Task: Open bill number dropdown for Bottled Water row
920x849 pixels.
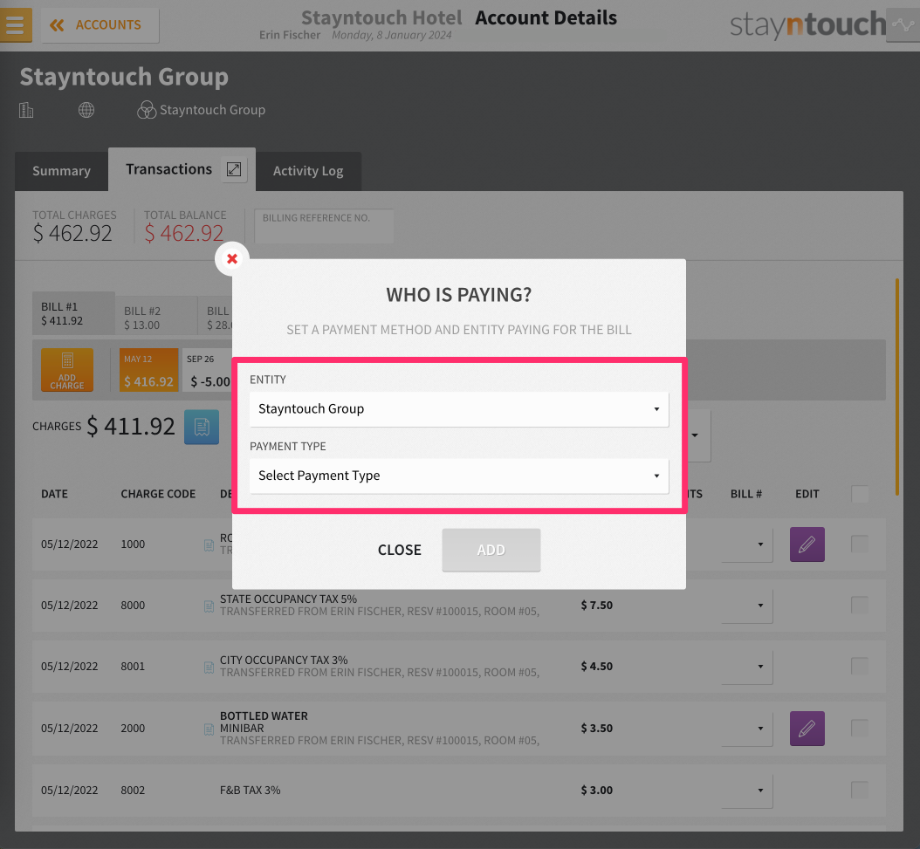Action: click(747, 729)
